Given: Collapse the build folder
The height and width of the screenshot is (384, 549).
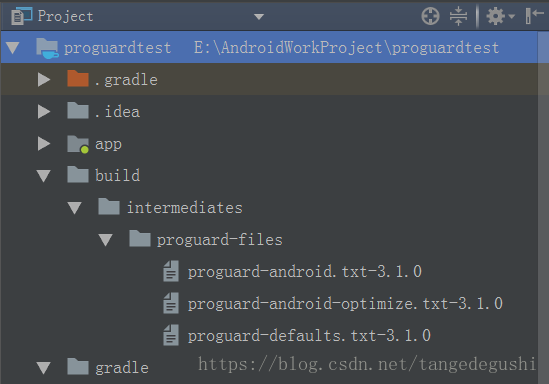Looking at the screenshot, I should [x=43, y=176].
